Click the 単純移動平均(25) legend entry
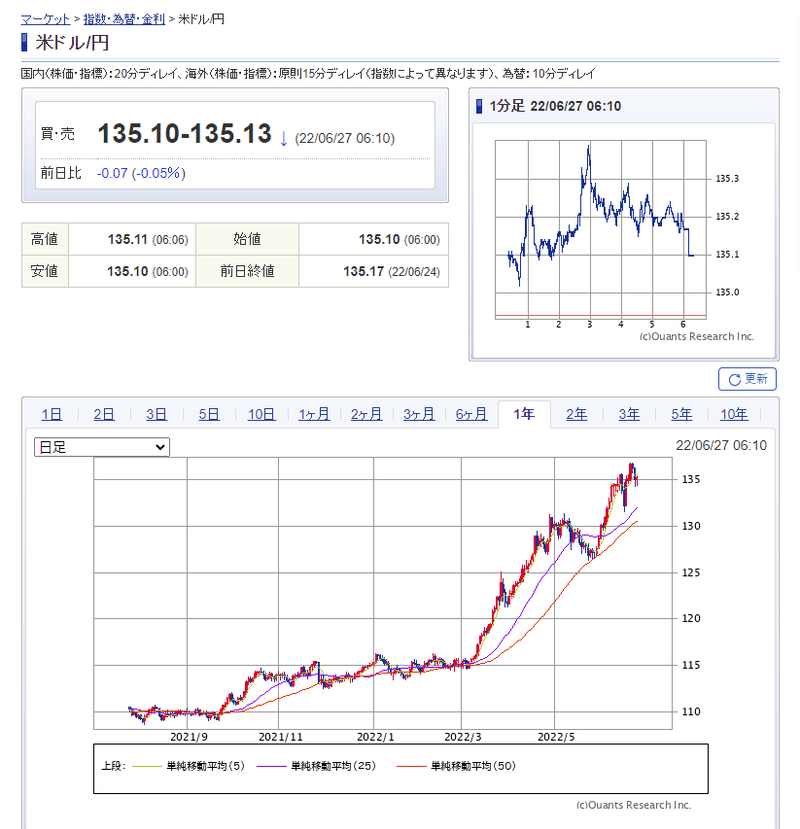The width and height of the screenshot is (800, 829). pos(316,766)
